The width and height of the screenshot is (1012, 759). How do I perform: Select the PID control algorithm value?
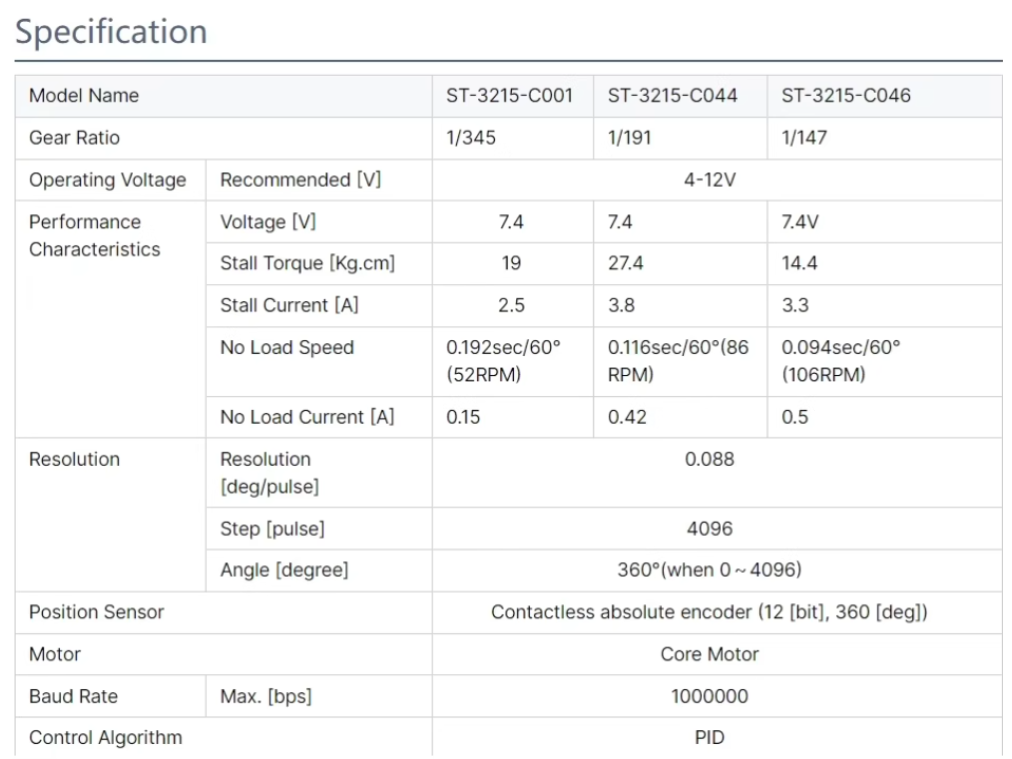[709, 738]
